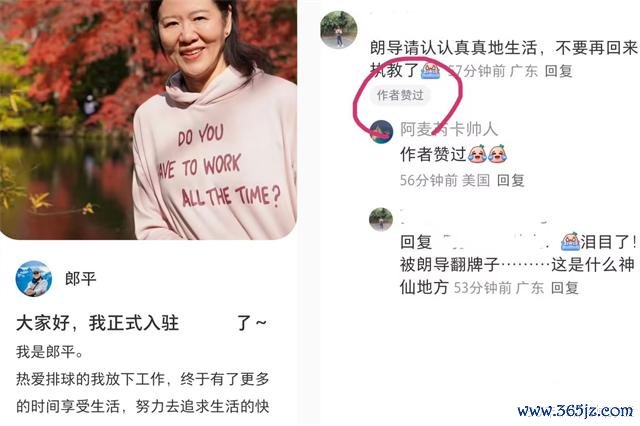640x426 pixels.
Task: Tap the crying emoji after 执教了
Action: (x=430, y=70)
